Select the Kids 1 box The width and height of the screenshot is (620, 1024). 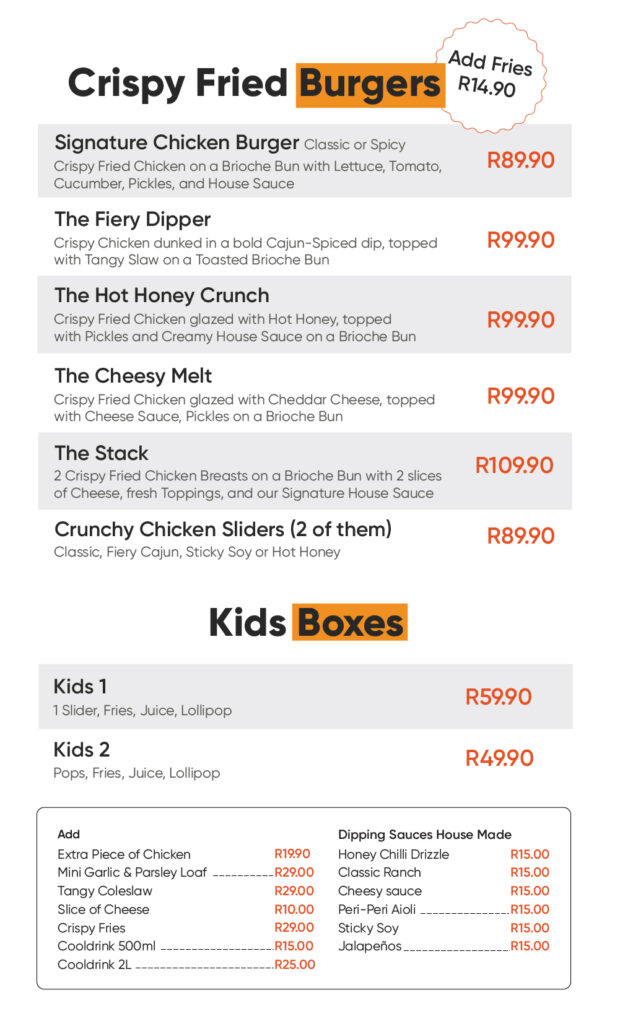(81, 687)
